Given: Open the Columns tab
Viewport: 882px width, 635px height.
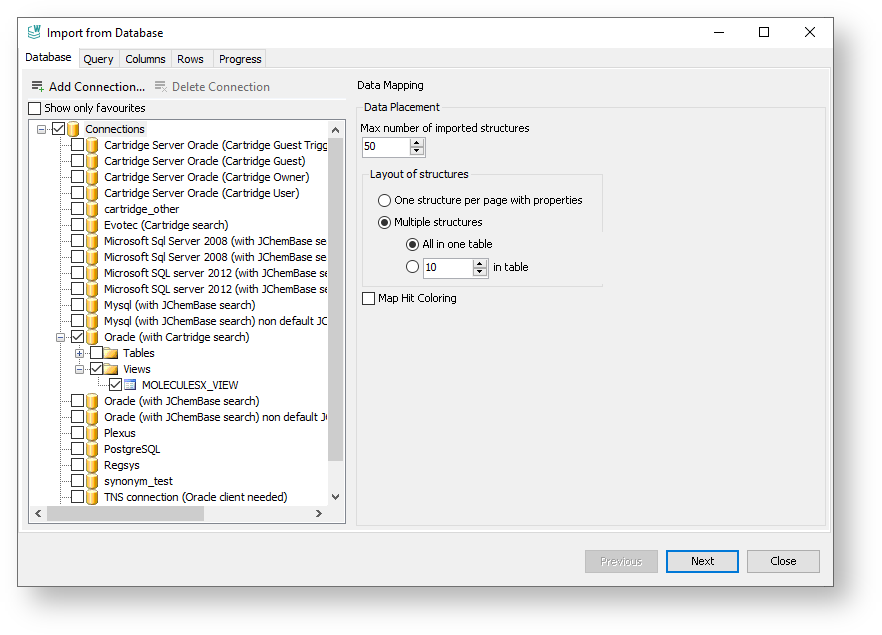Looking at the screenshot, I should point(145,59).
